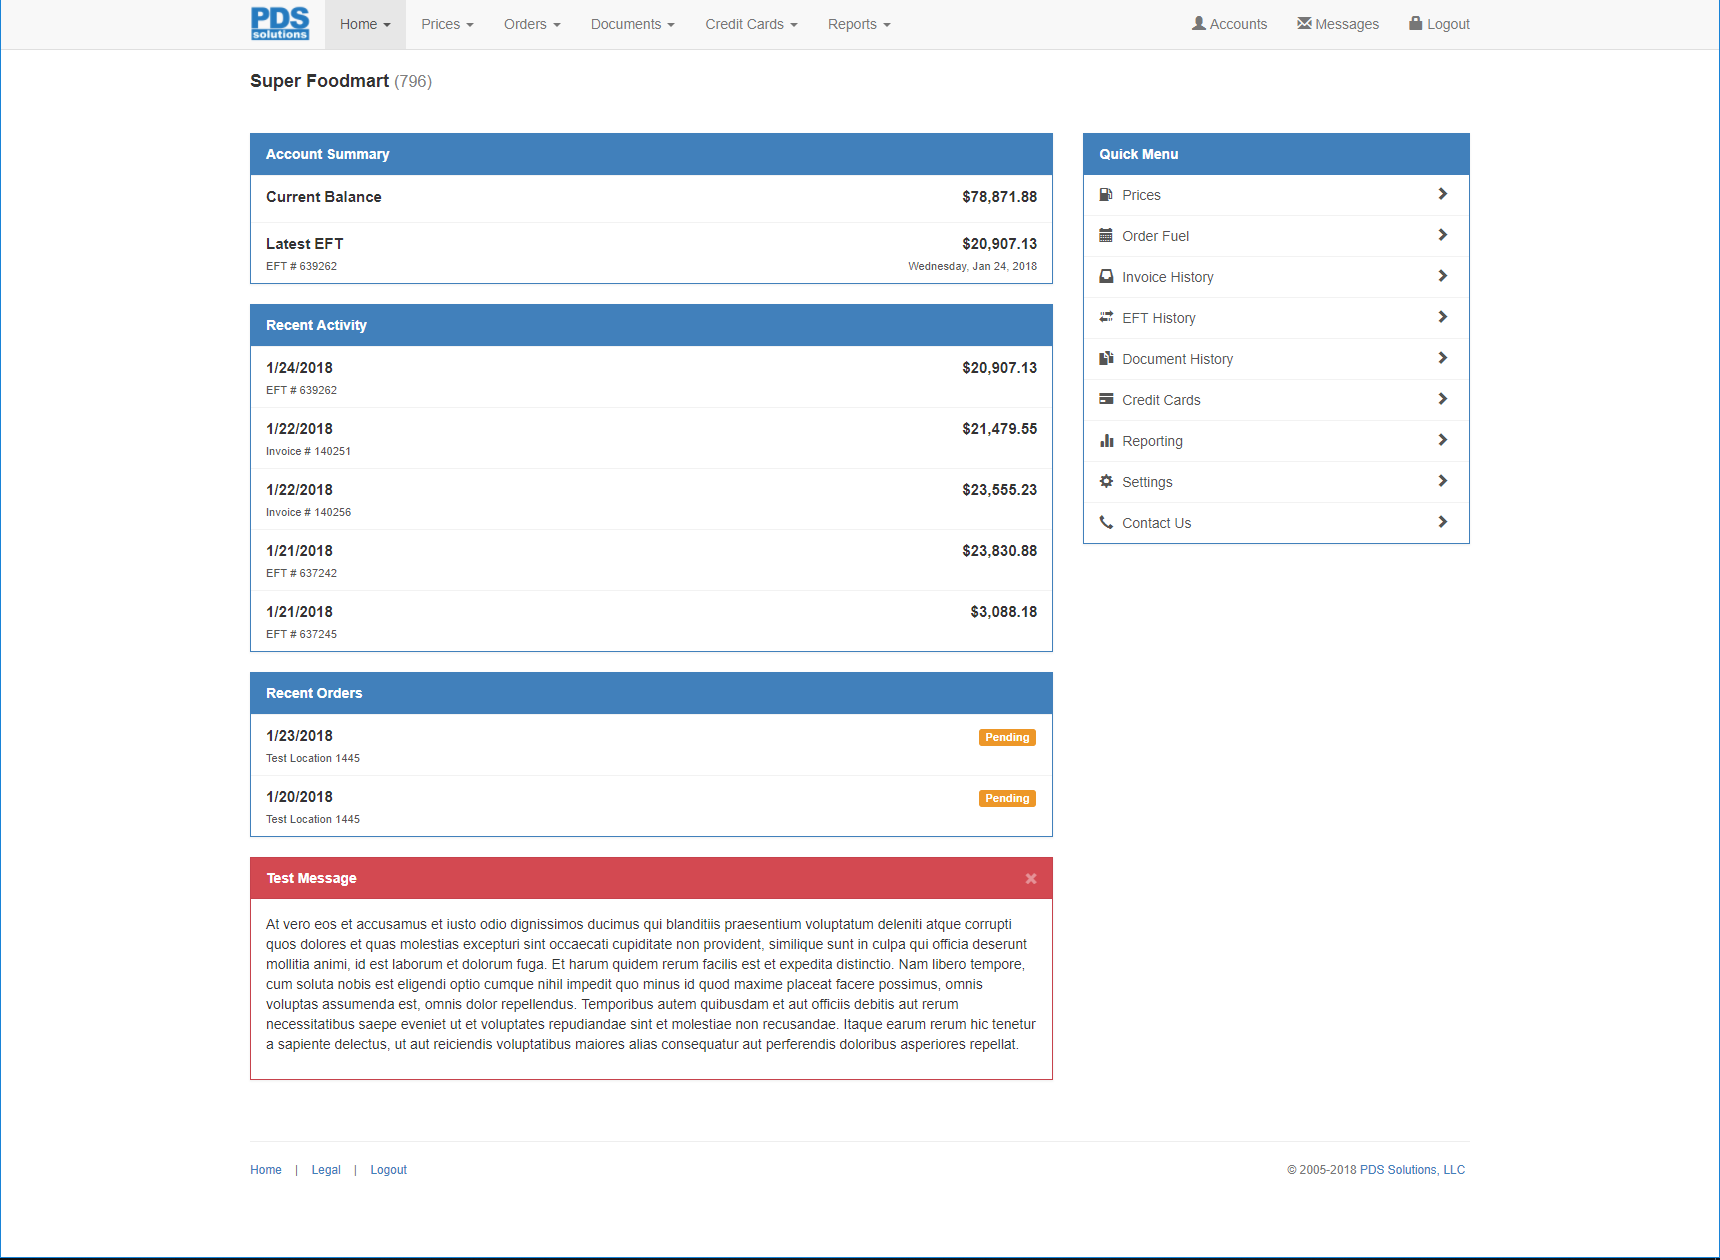
Task: Open the Documents dropdown
Action: coord(632,24)
